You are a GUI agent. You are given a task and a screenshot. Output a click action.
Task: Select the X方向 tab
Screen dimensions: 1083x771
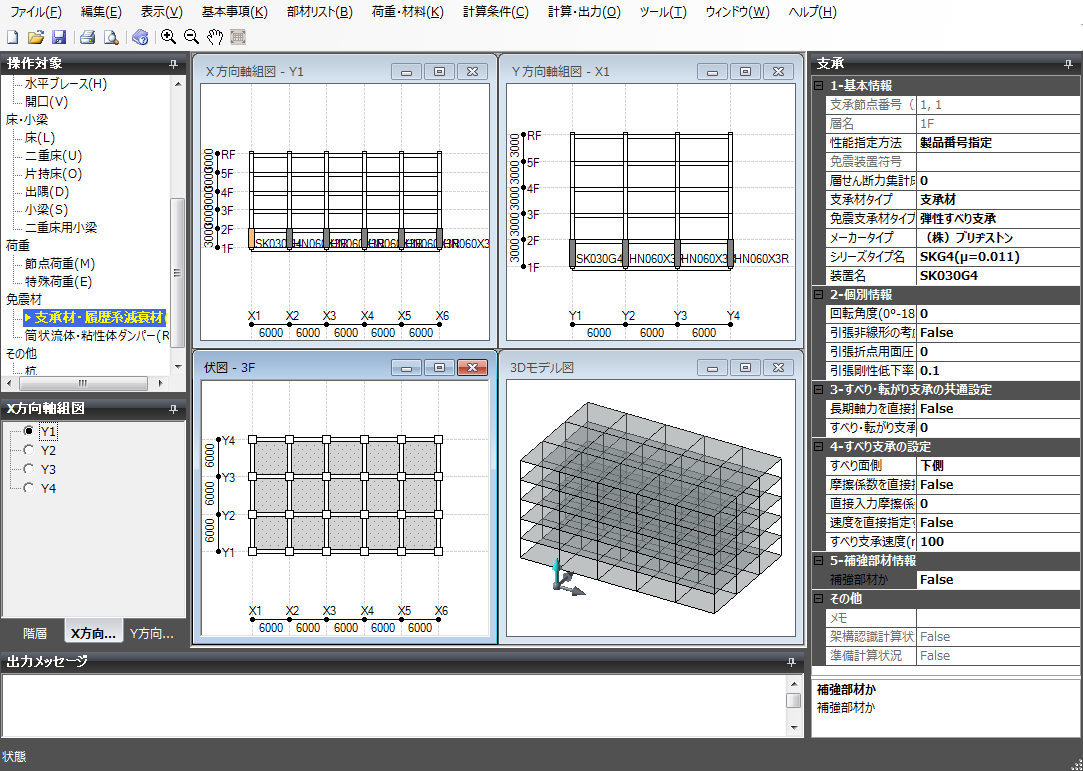94,633
